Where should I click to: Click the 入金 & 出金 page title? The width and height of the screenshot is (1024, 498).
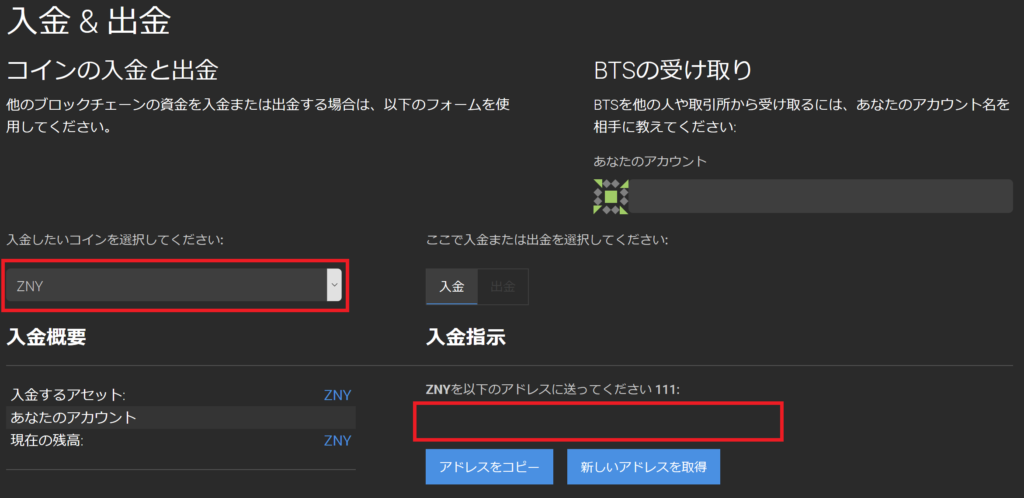(x=88, y=22)
